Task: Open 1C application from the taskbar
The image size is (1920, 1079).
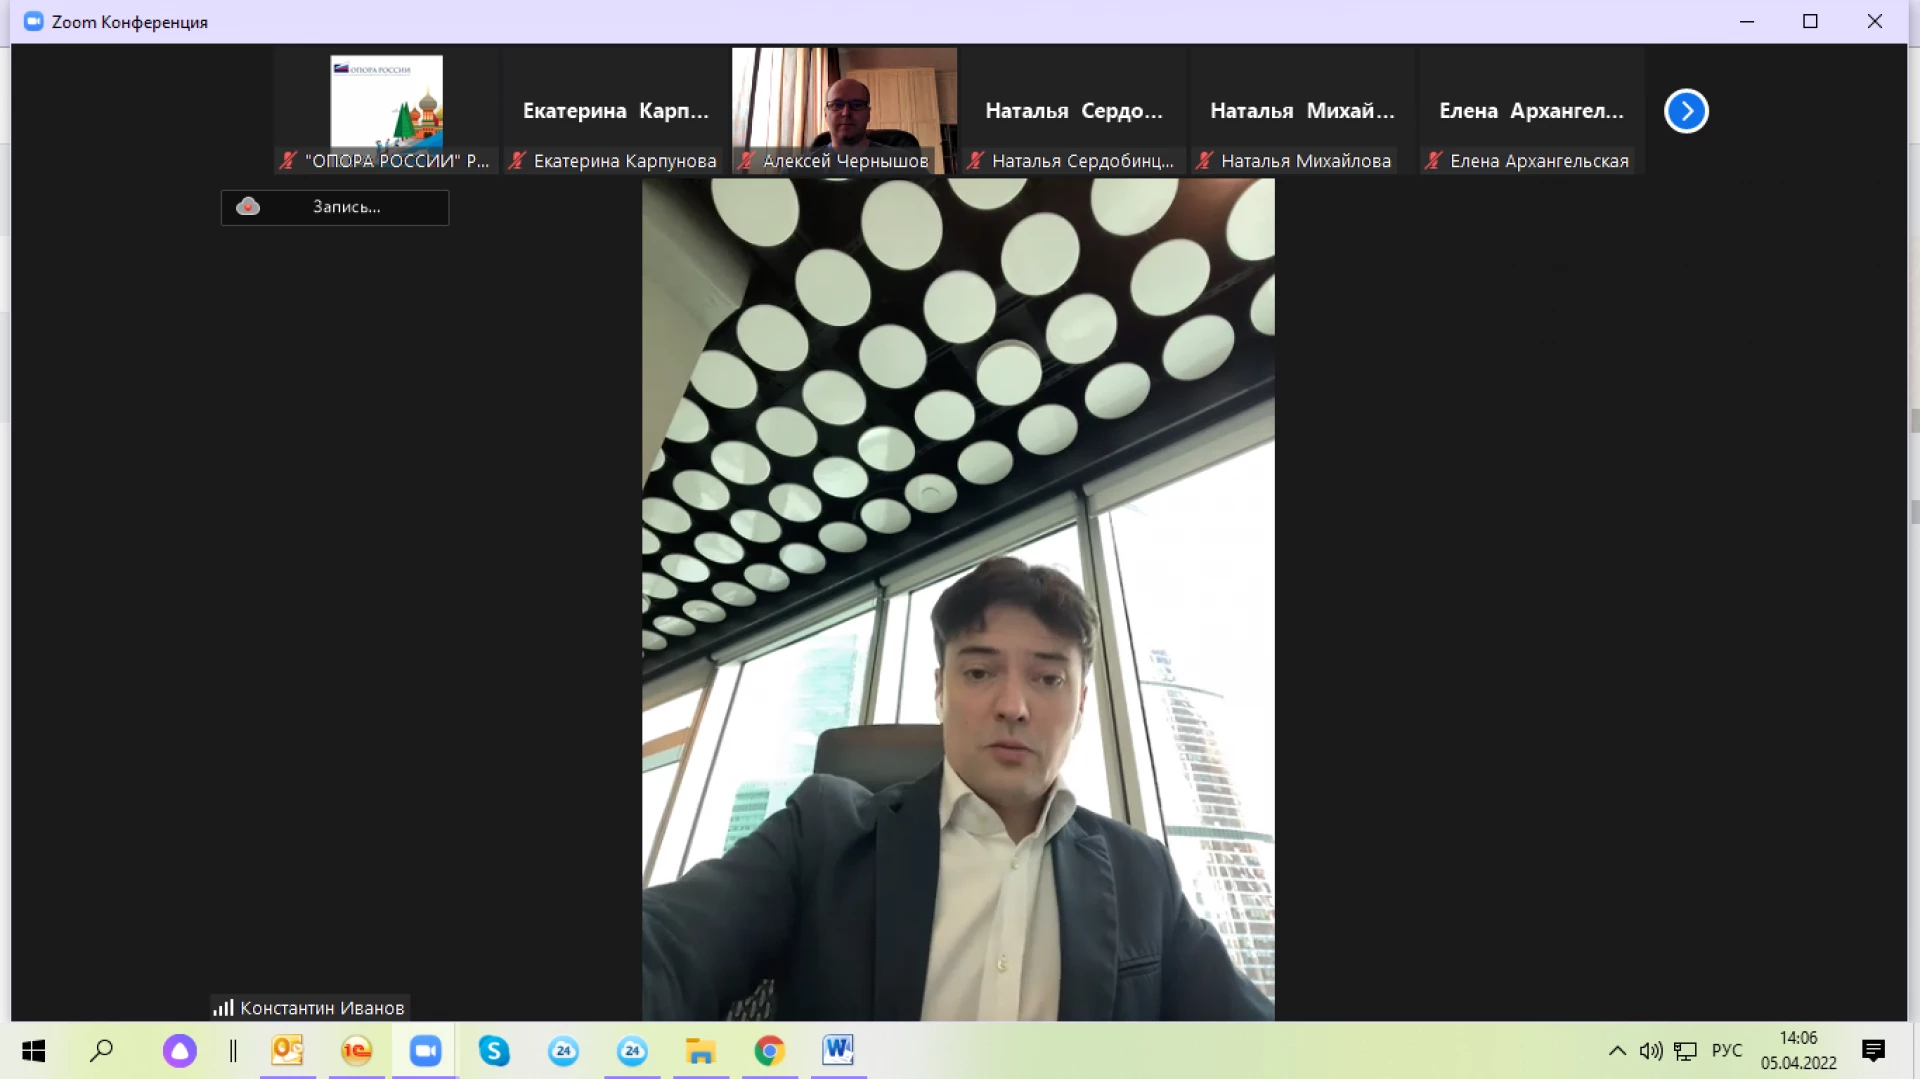Action: [356, 1050]
